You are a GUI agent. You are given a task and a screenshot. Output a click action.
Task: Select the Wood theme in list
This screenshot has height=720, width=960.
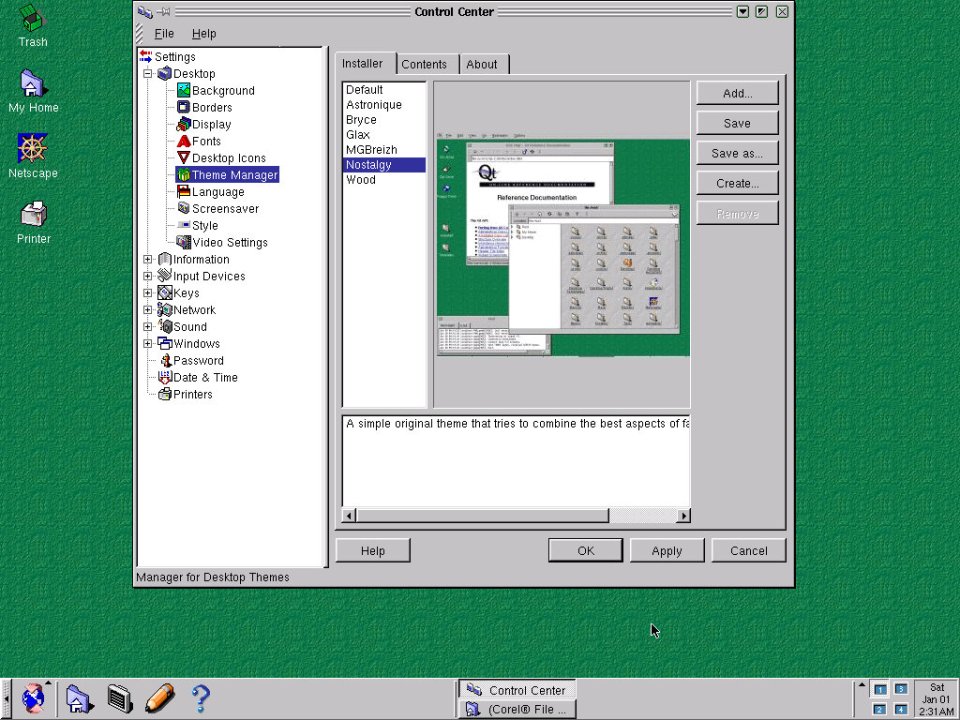(x=361, y=180)
